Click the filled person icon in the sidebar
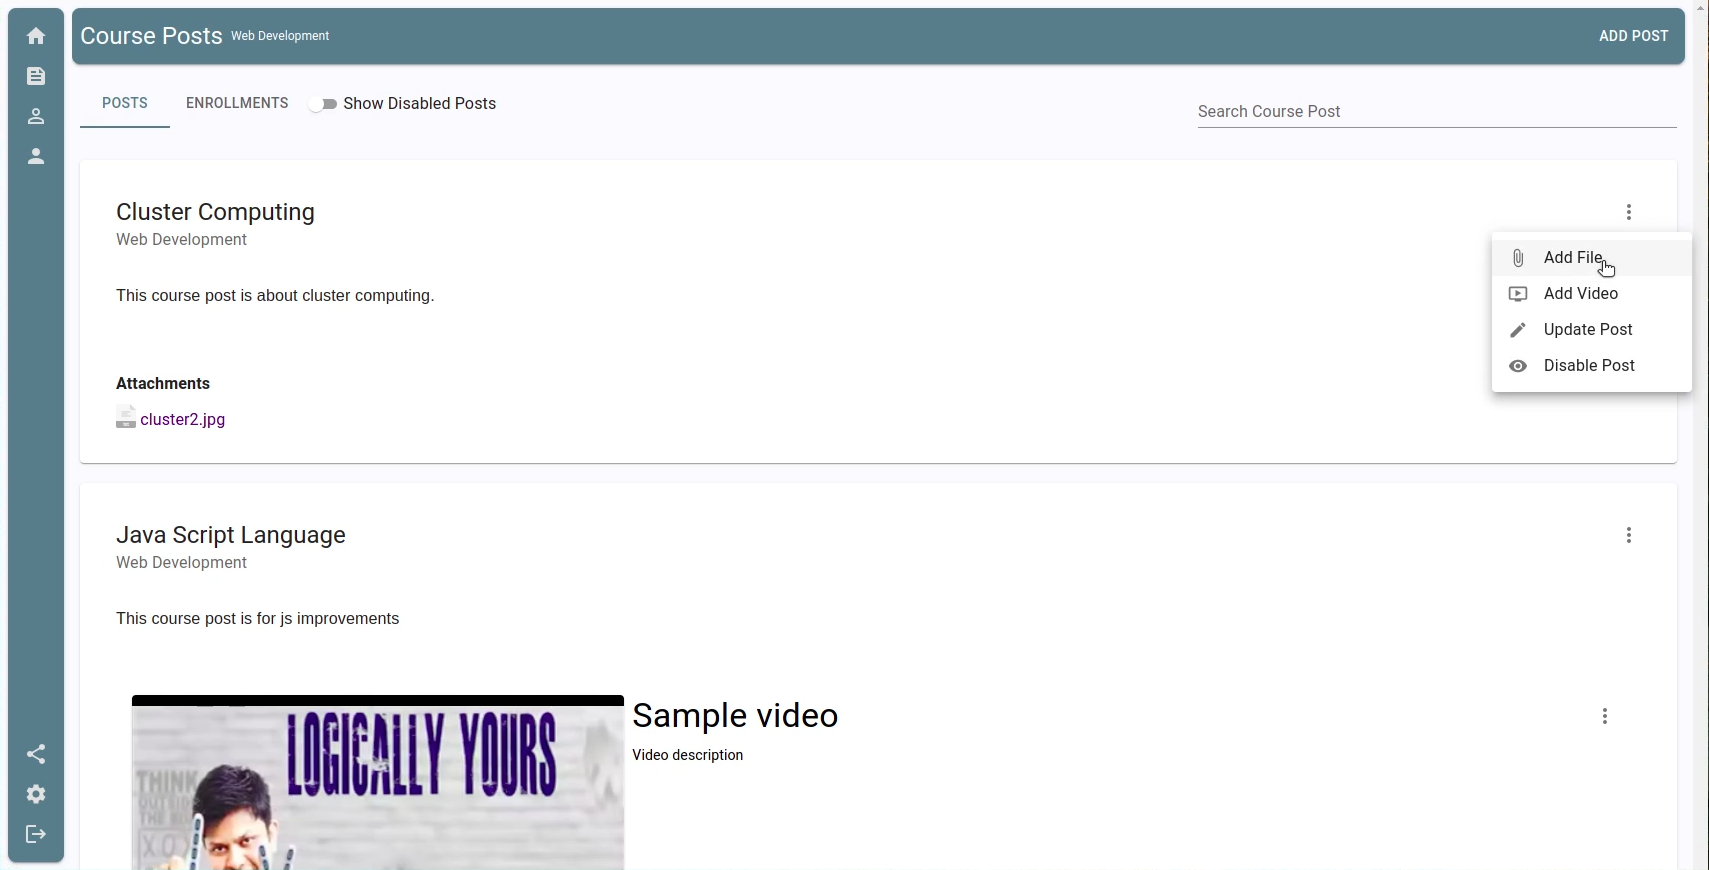Image resolution: width=1709 pixels, height=870 pixels. click(x=36, y=156)
